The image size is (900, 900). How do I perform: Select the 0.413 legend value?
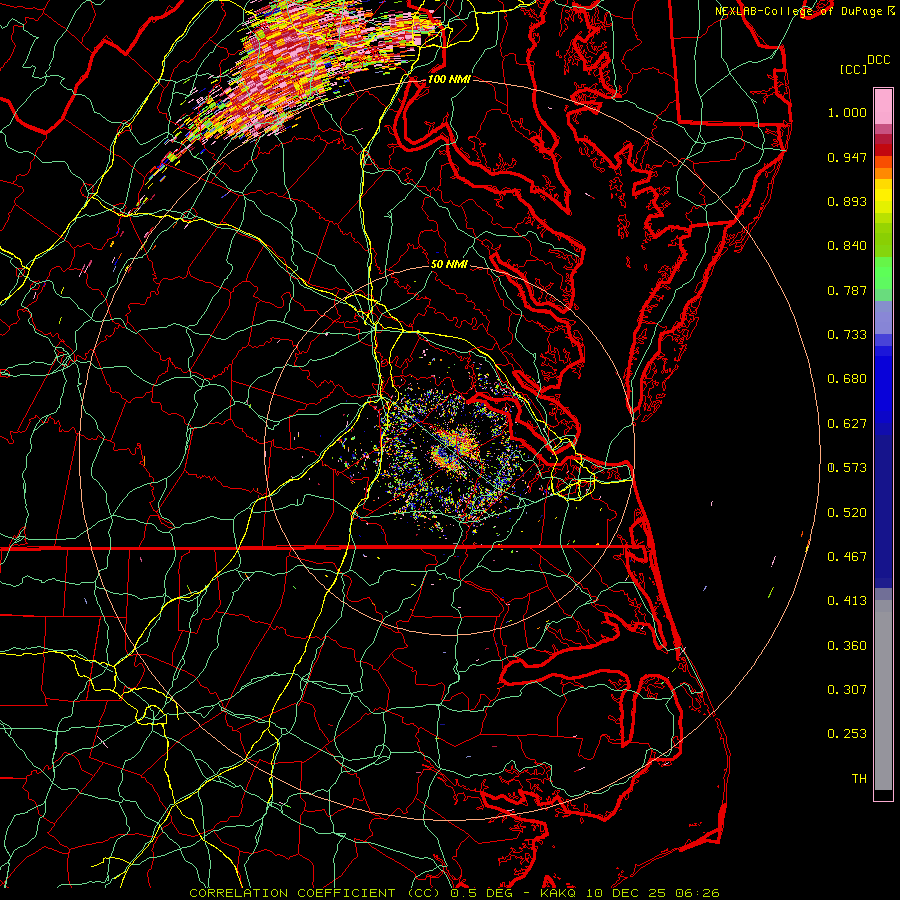pos(847,601)
